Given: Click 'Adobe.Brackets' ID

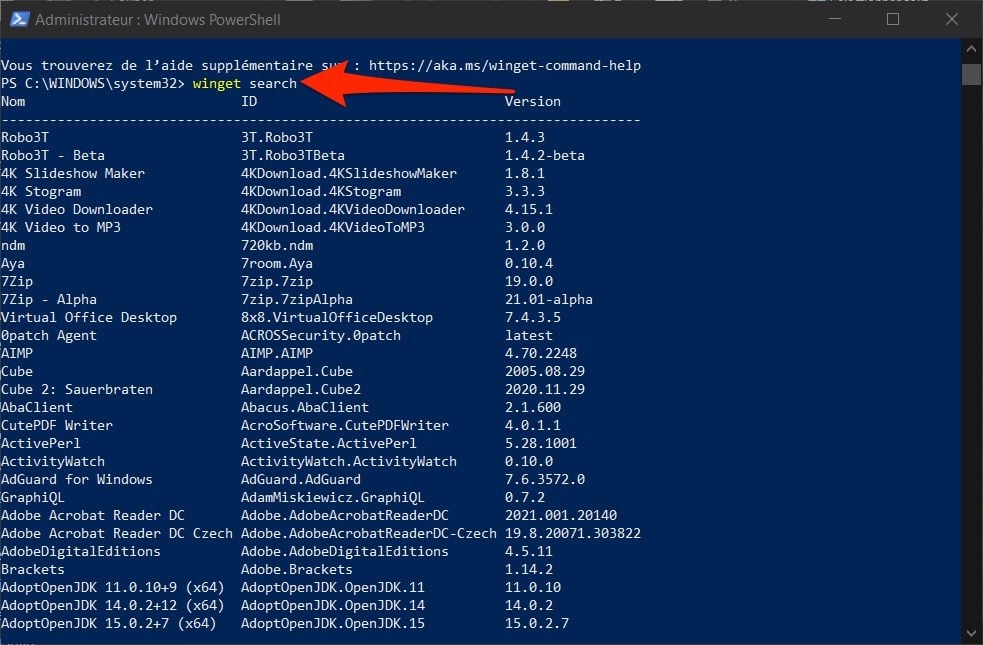Looking at the screenshot, I should [x=297, y=570].
